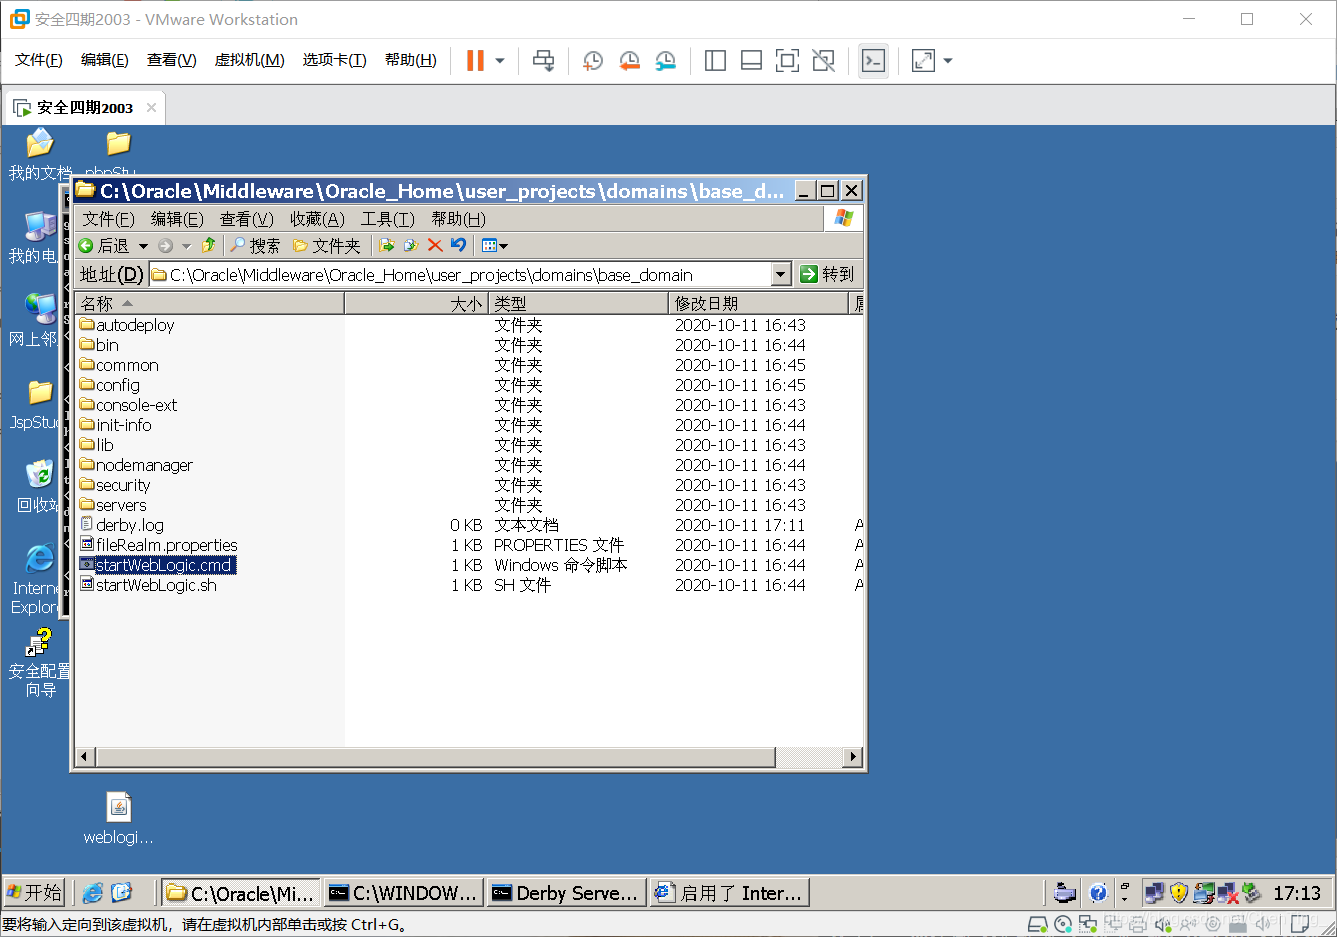The height and width of the screenshot is (937, 1337).
Task: Click the horizontal scrollbar left arrow
Action: [85, 757]
